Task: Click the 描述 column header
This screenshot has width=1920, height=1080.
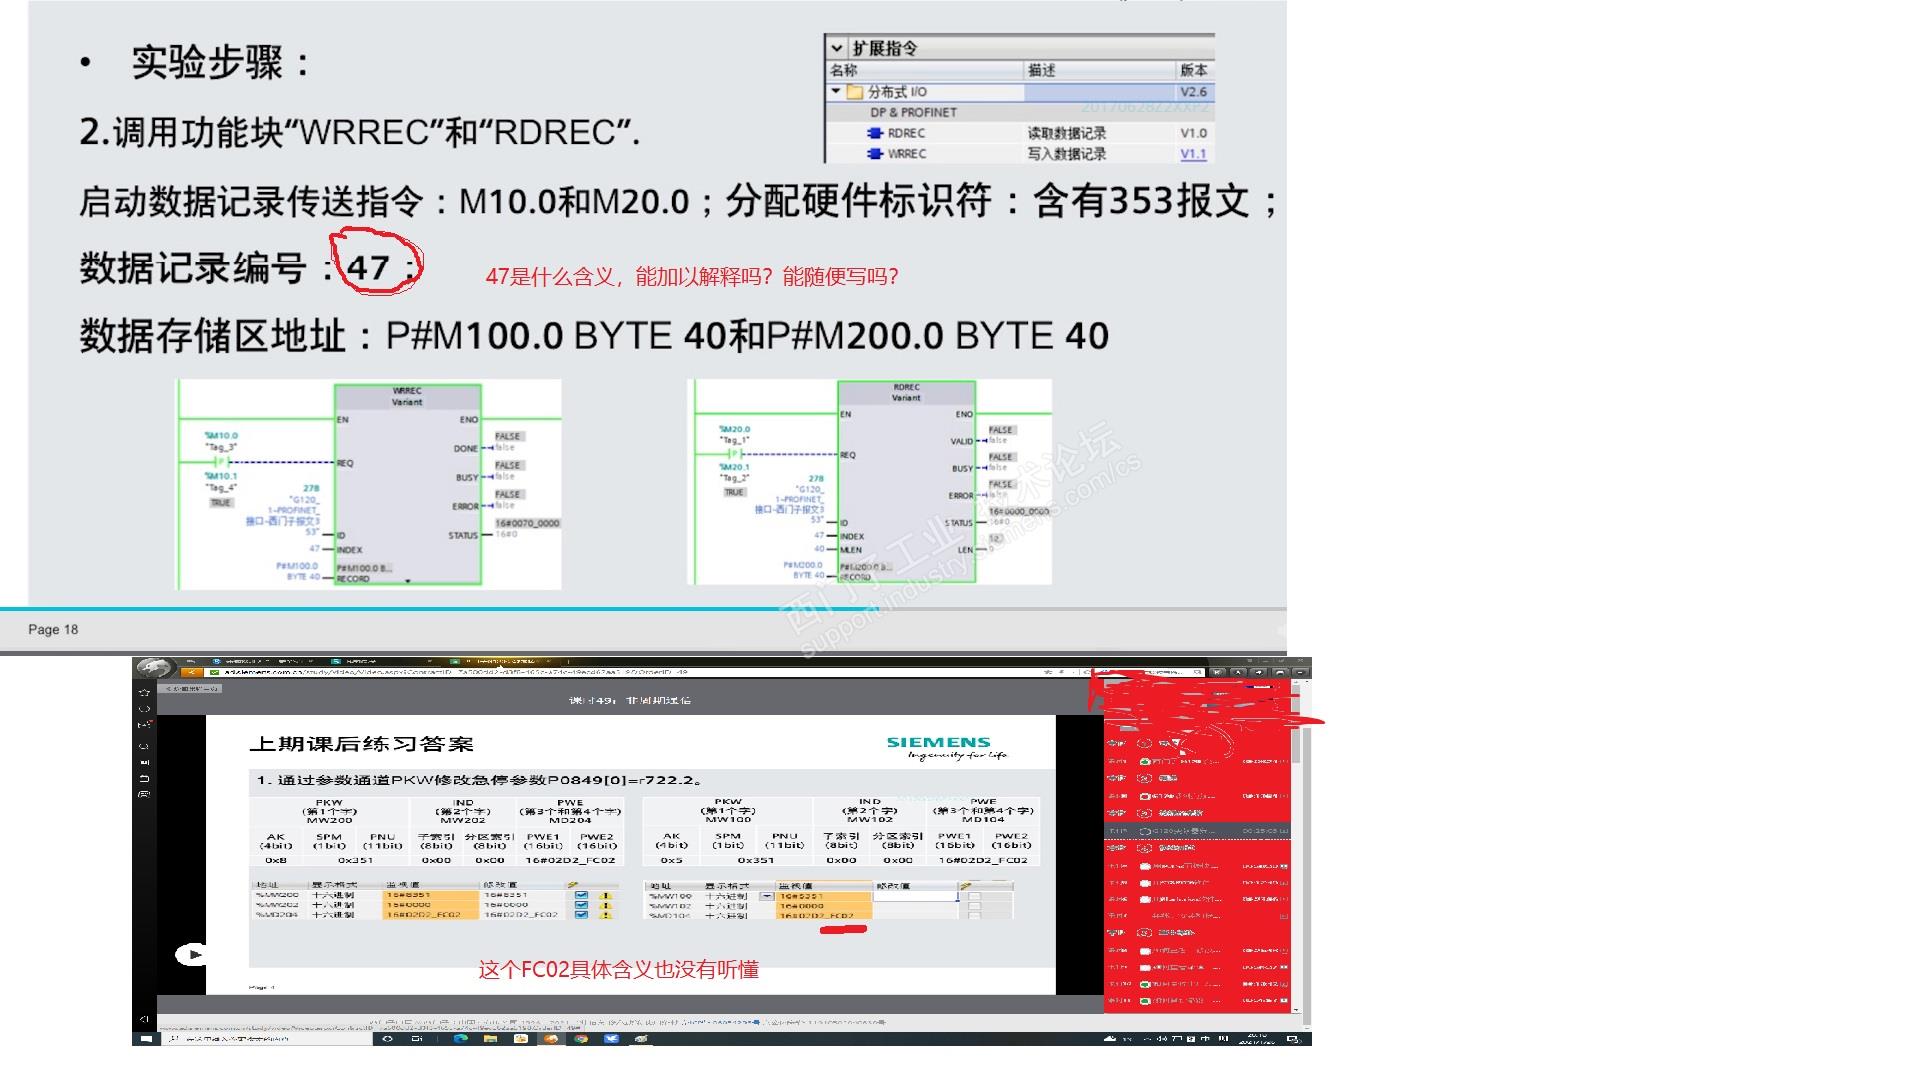Action: [1042, 70]
